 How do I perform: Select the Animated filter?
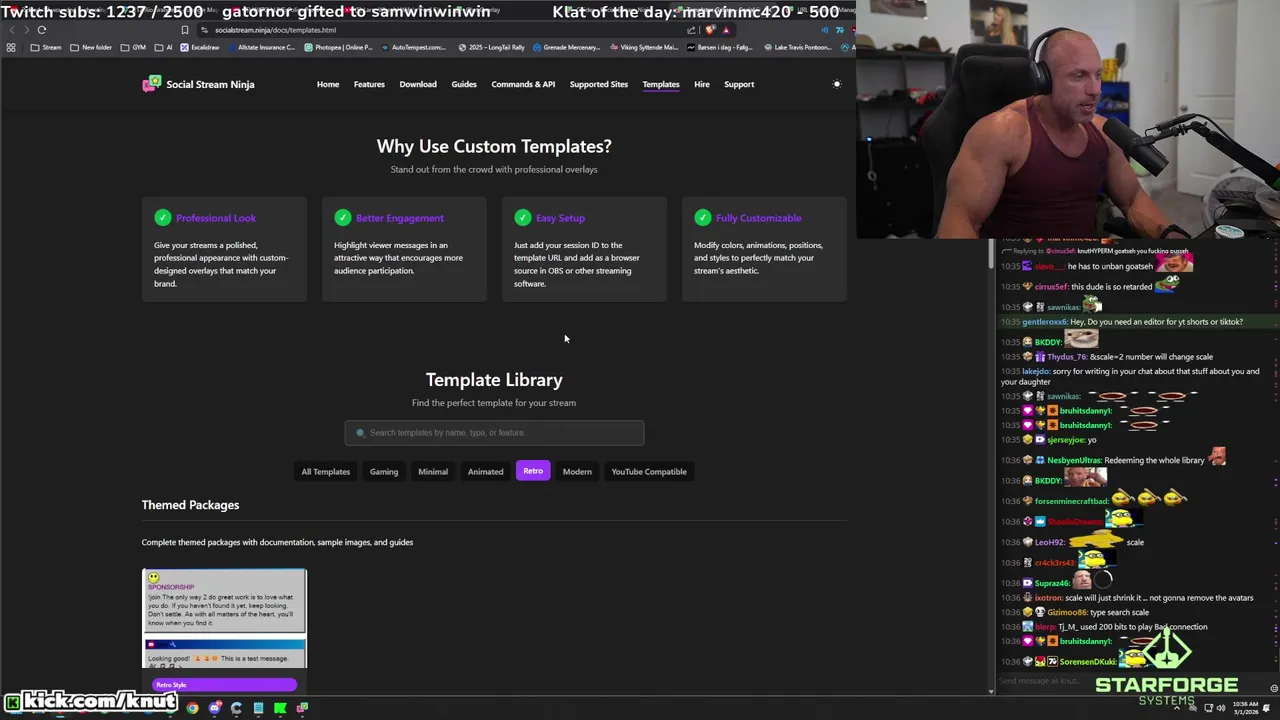tap(486, 471)
